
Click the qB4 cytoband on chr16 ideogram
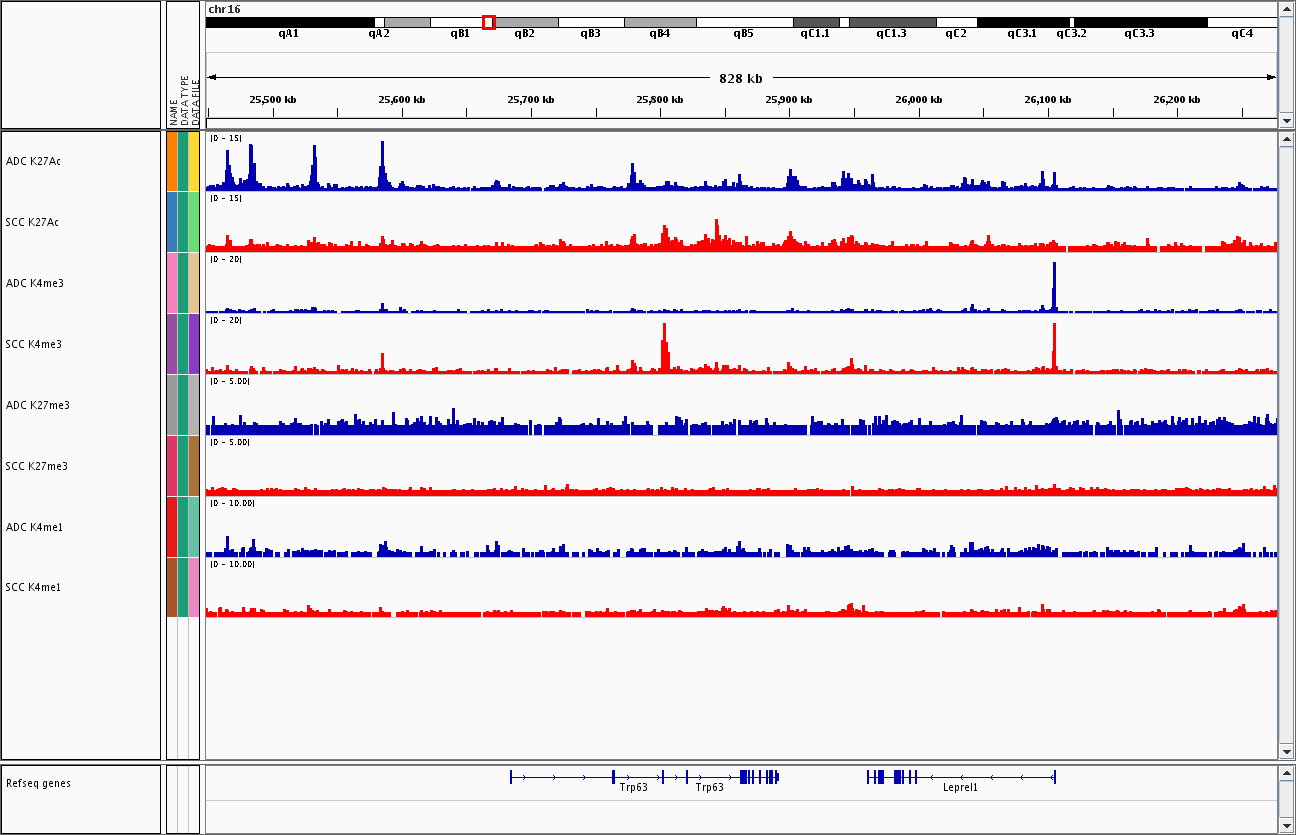tap(660, 22)
